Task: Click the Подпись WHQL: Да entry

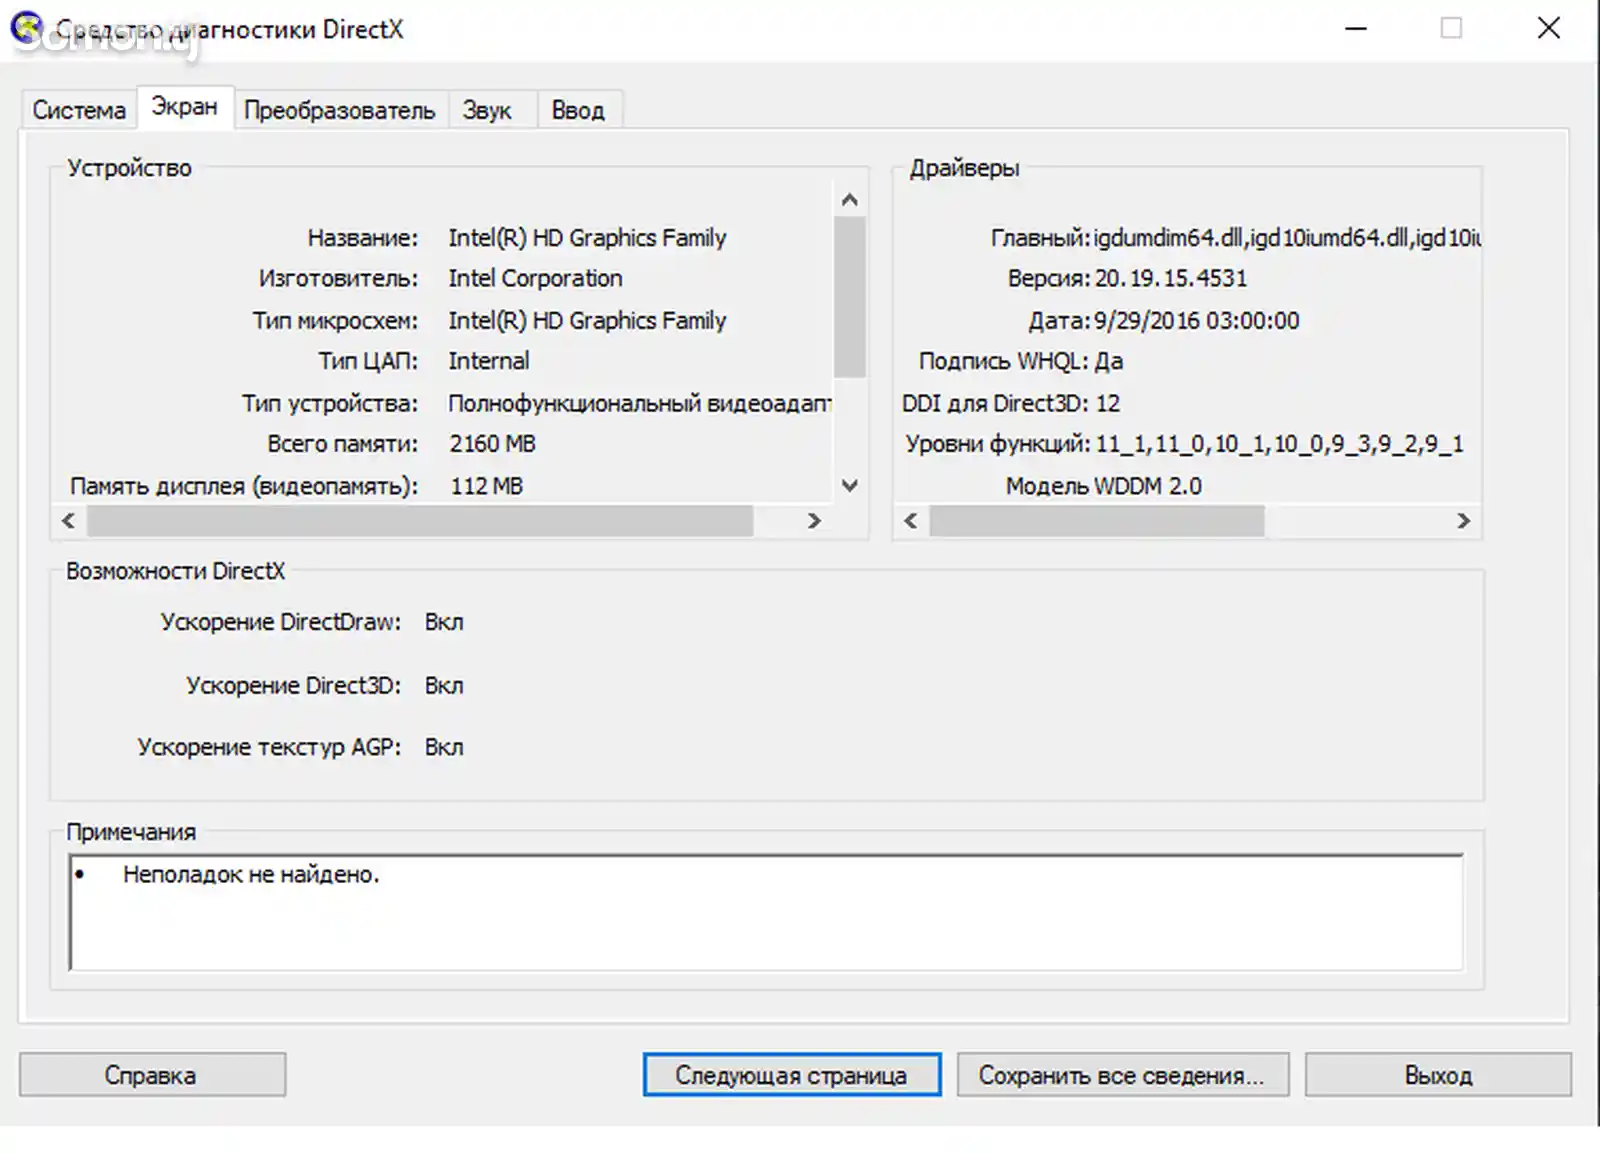Action: 1021,361
